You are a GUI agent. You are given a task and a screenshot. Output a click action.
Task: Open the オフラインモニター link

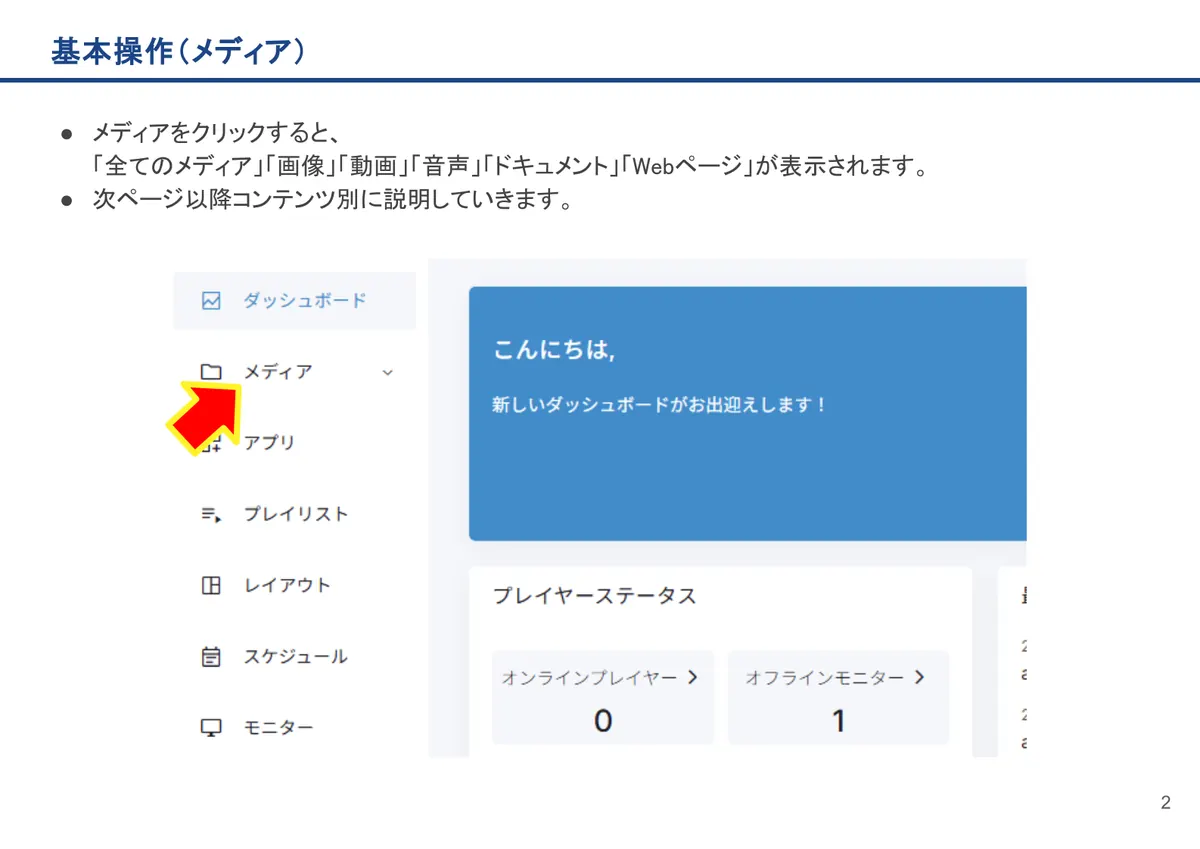[824, 678]
